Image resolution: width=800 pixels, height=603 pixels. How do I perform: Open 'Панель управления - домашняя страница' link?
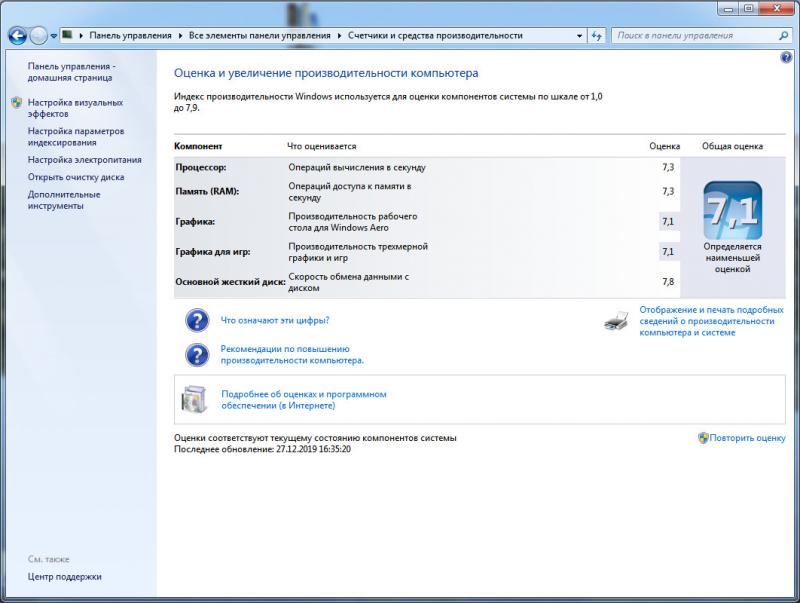coord(71,72)
